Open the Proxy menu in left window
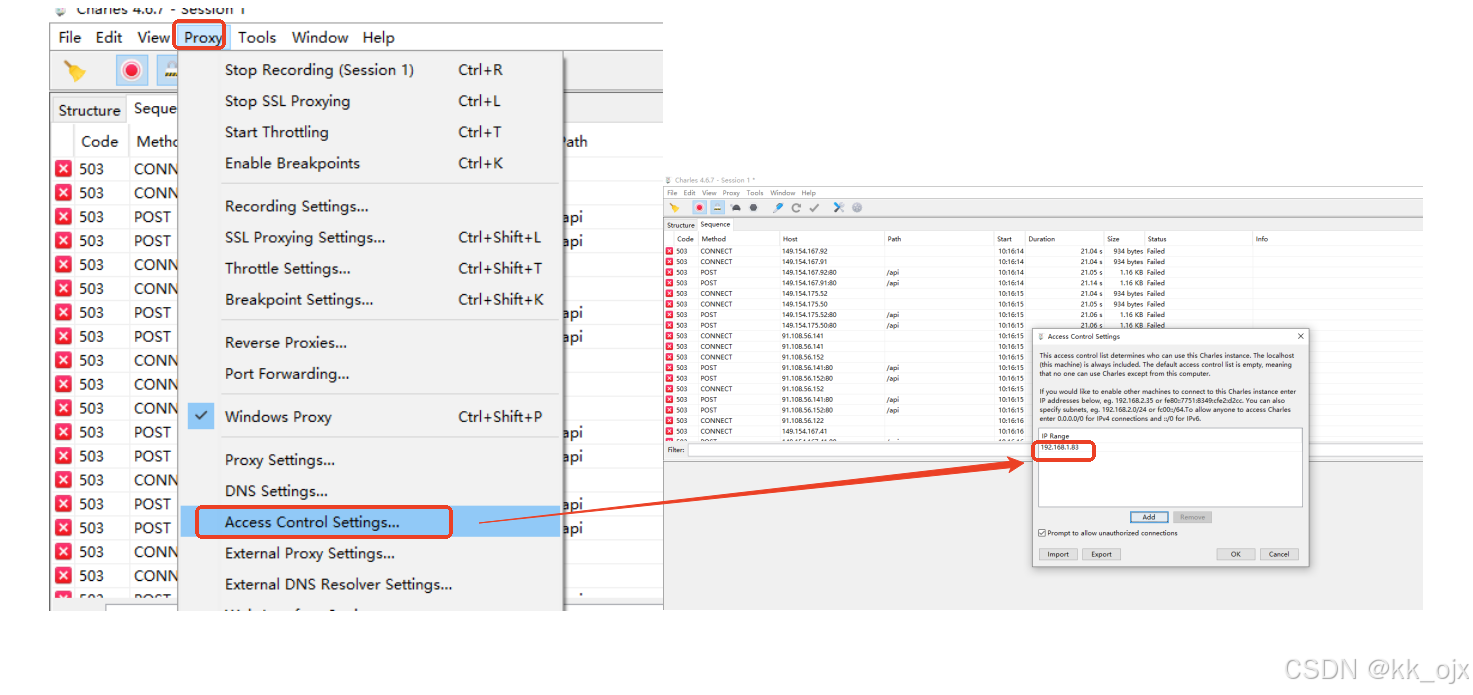This screenshot has width=1473, height=695. point(203,37)
